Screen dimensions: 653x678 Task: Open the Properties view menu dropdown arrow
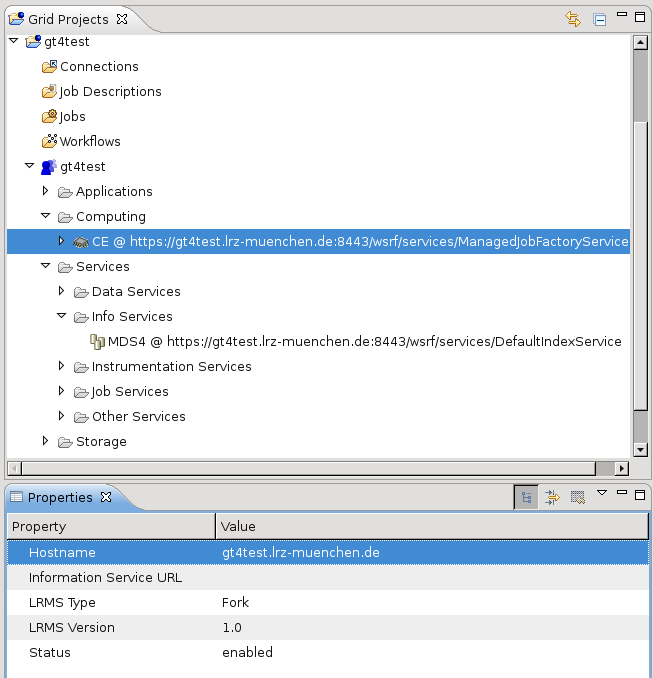[602, 493]
